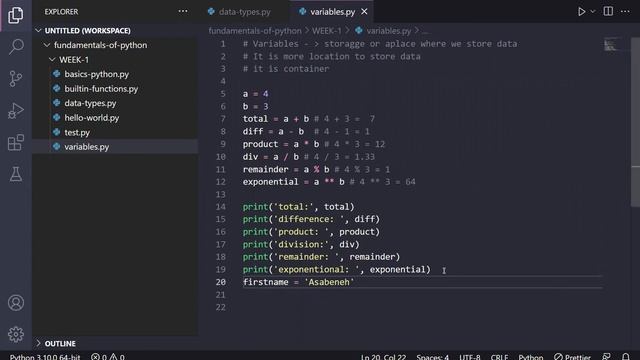Select Python interpreter in status bar

(45, 357)
